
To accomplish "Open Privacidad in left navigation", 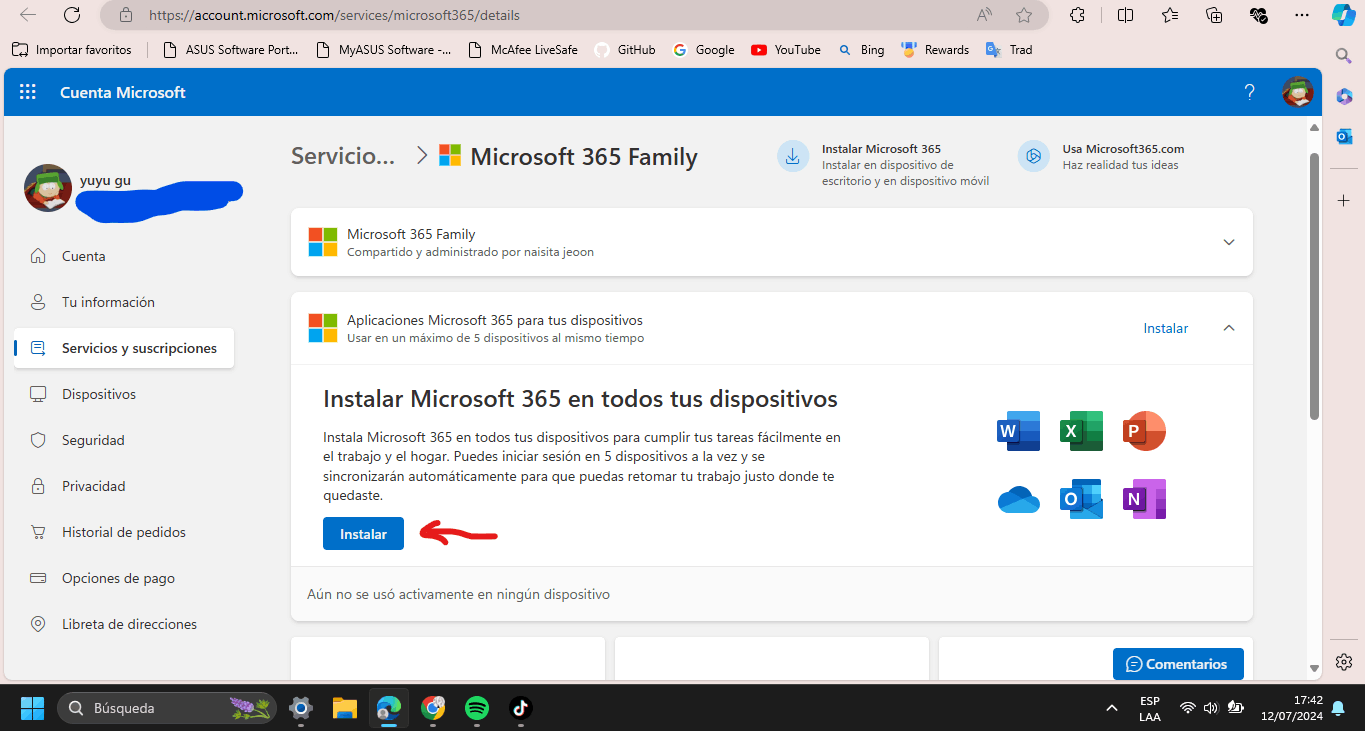I will point(123,486).
